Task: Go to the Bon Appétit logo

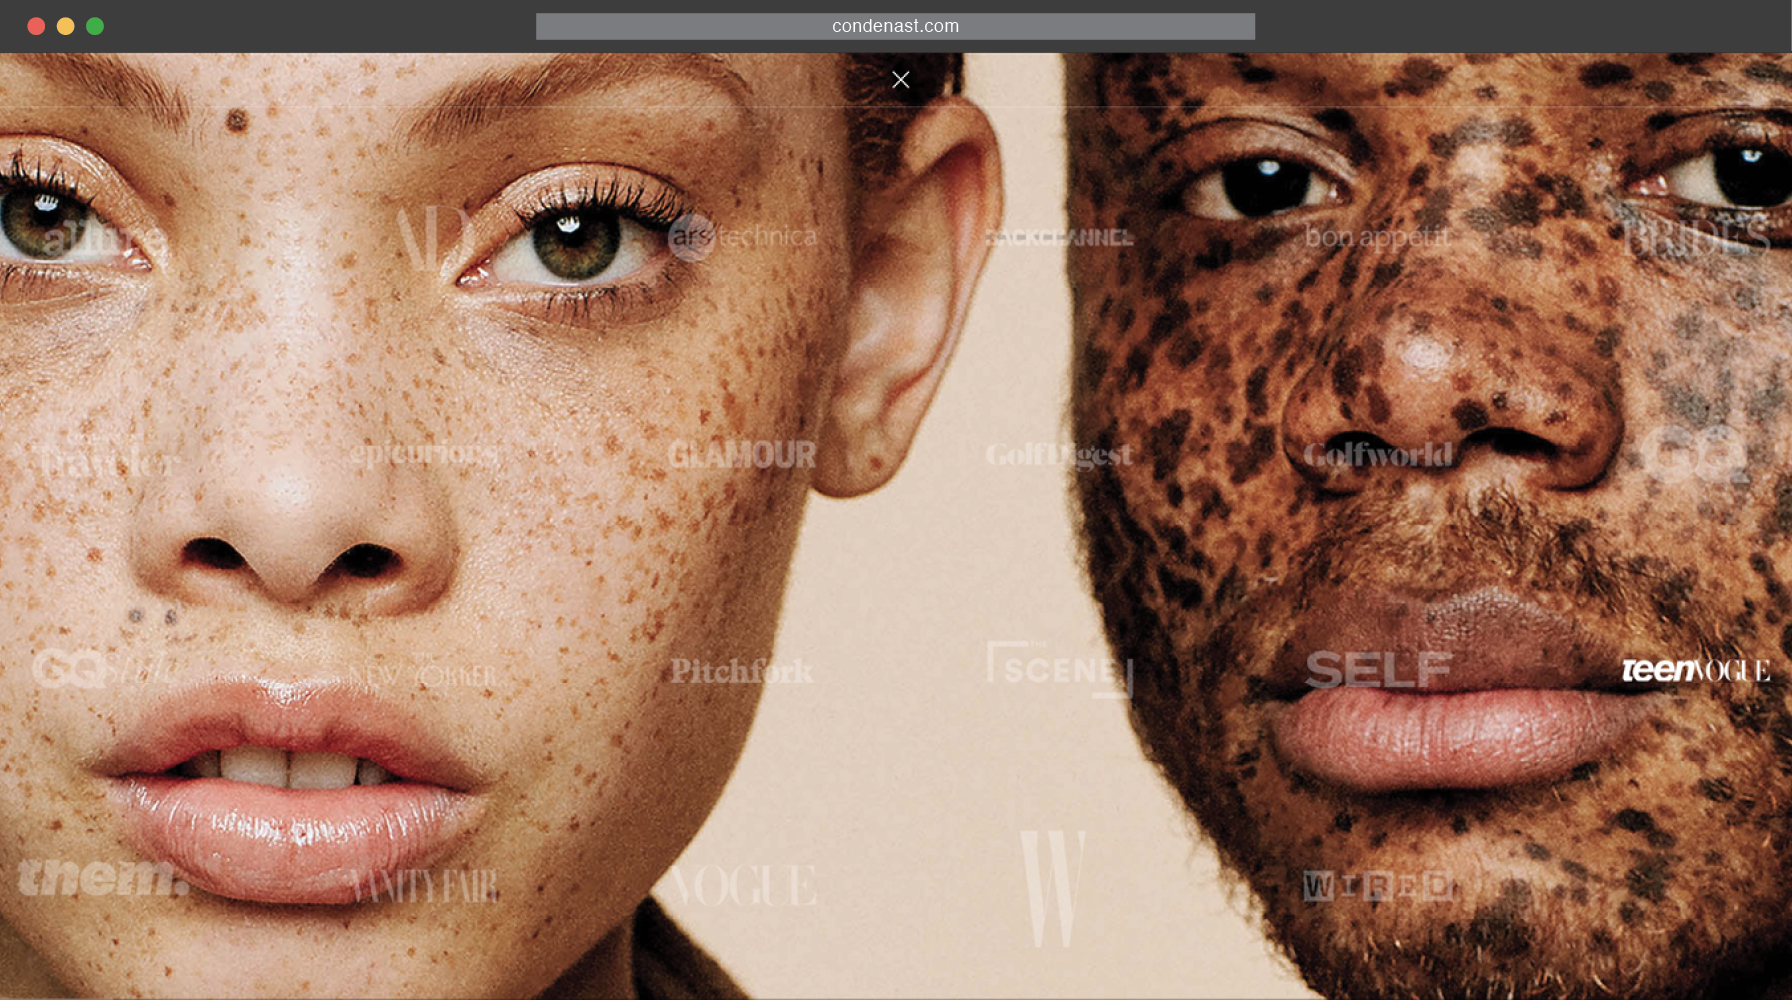Action: coord(1377,238)
